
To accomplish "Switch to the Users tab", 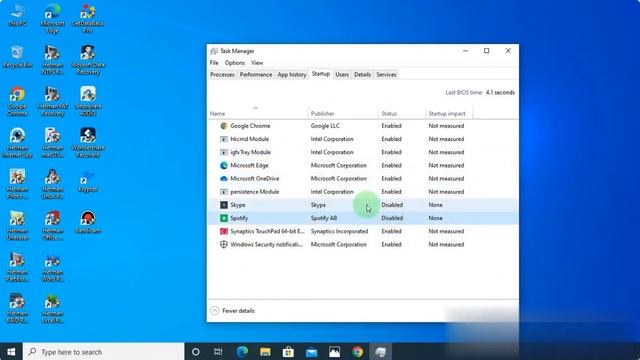I will point(342,75).
